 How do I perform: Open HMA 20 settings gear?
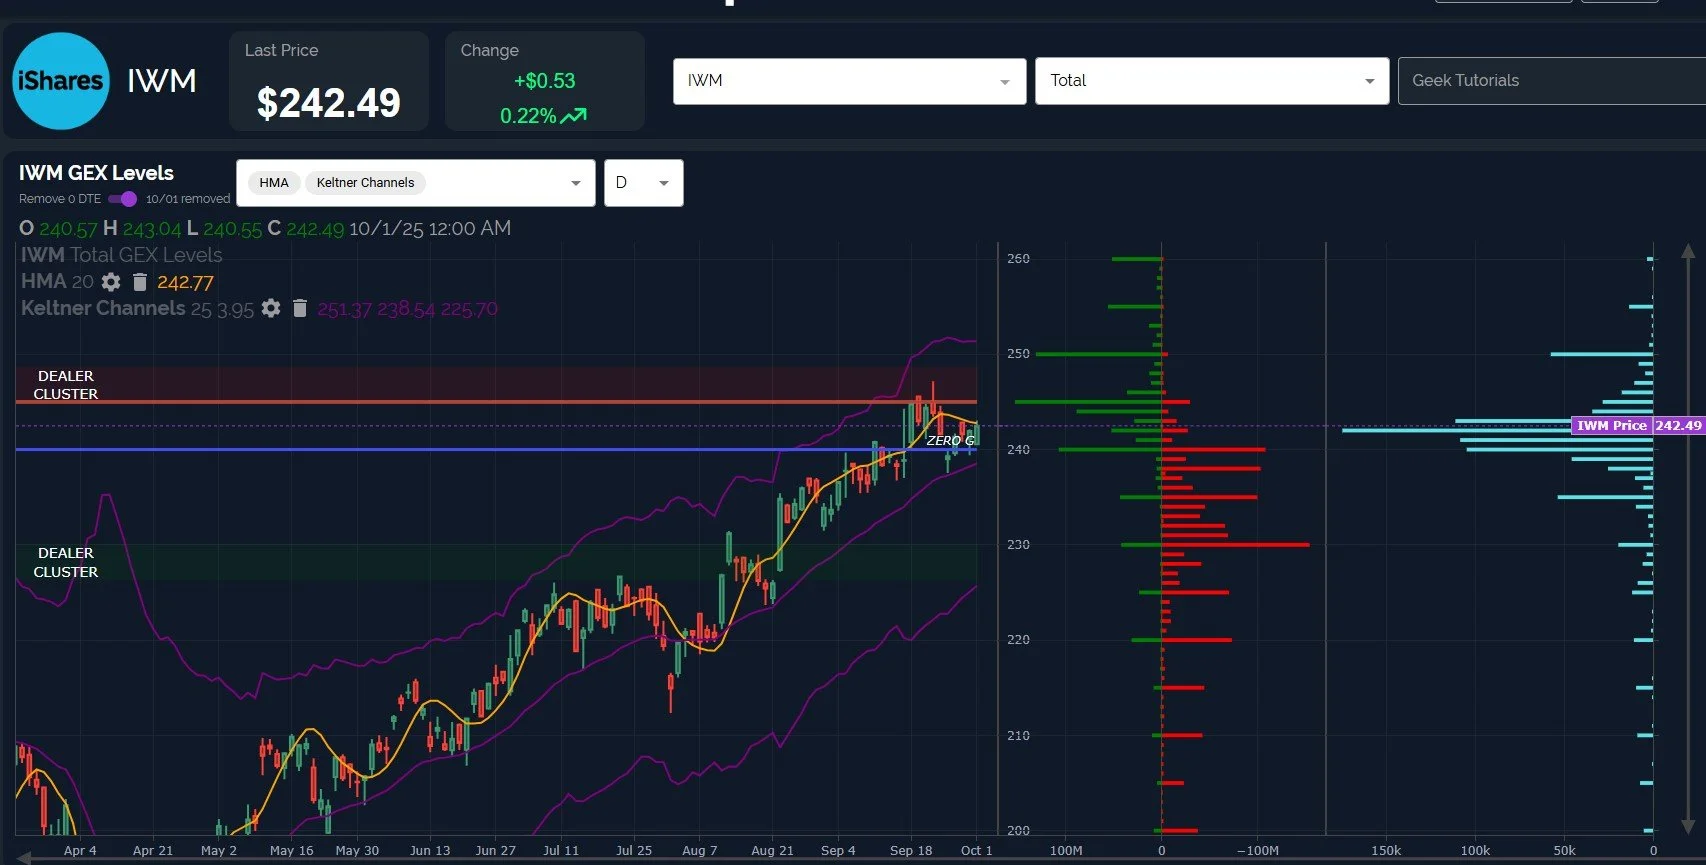111,282
